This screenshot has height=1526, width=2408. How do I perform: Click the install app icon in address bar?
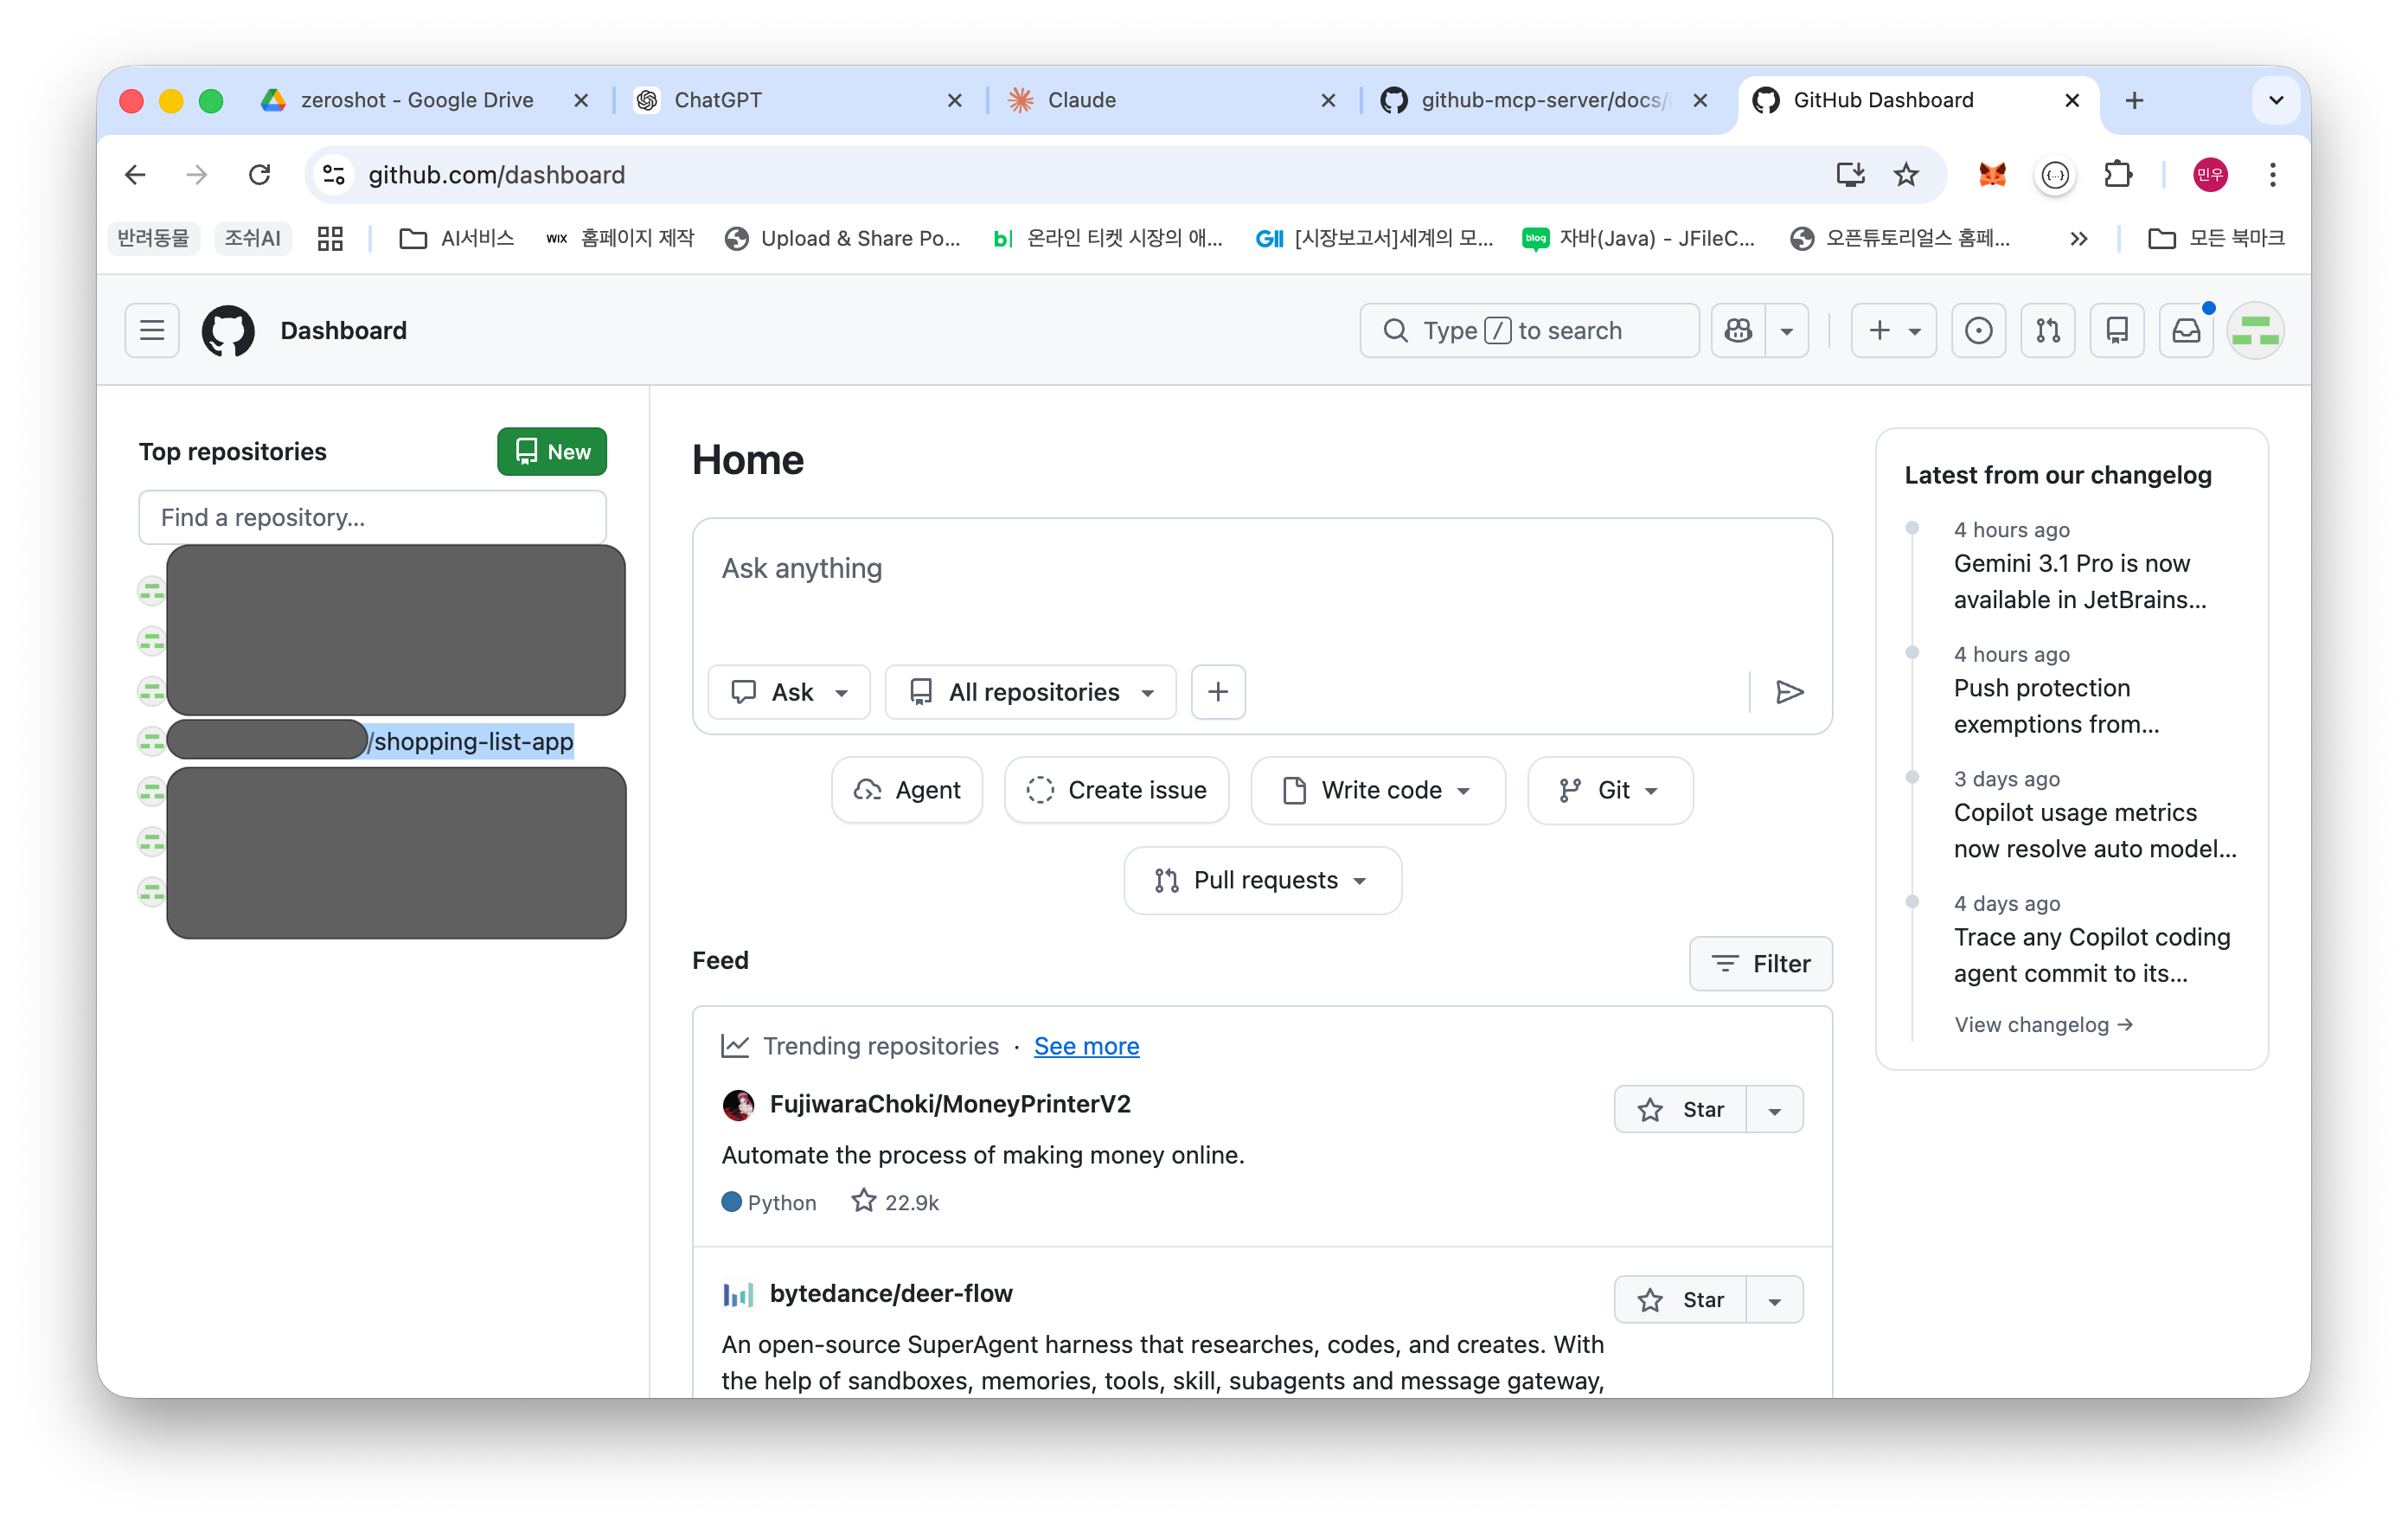[1850, 175]
